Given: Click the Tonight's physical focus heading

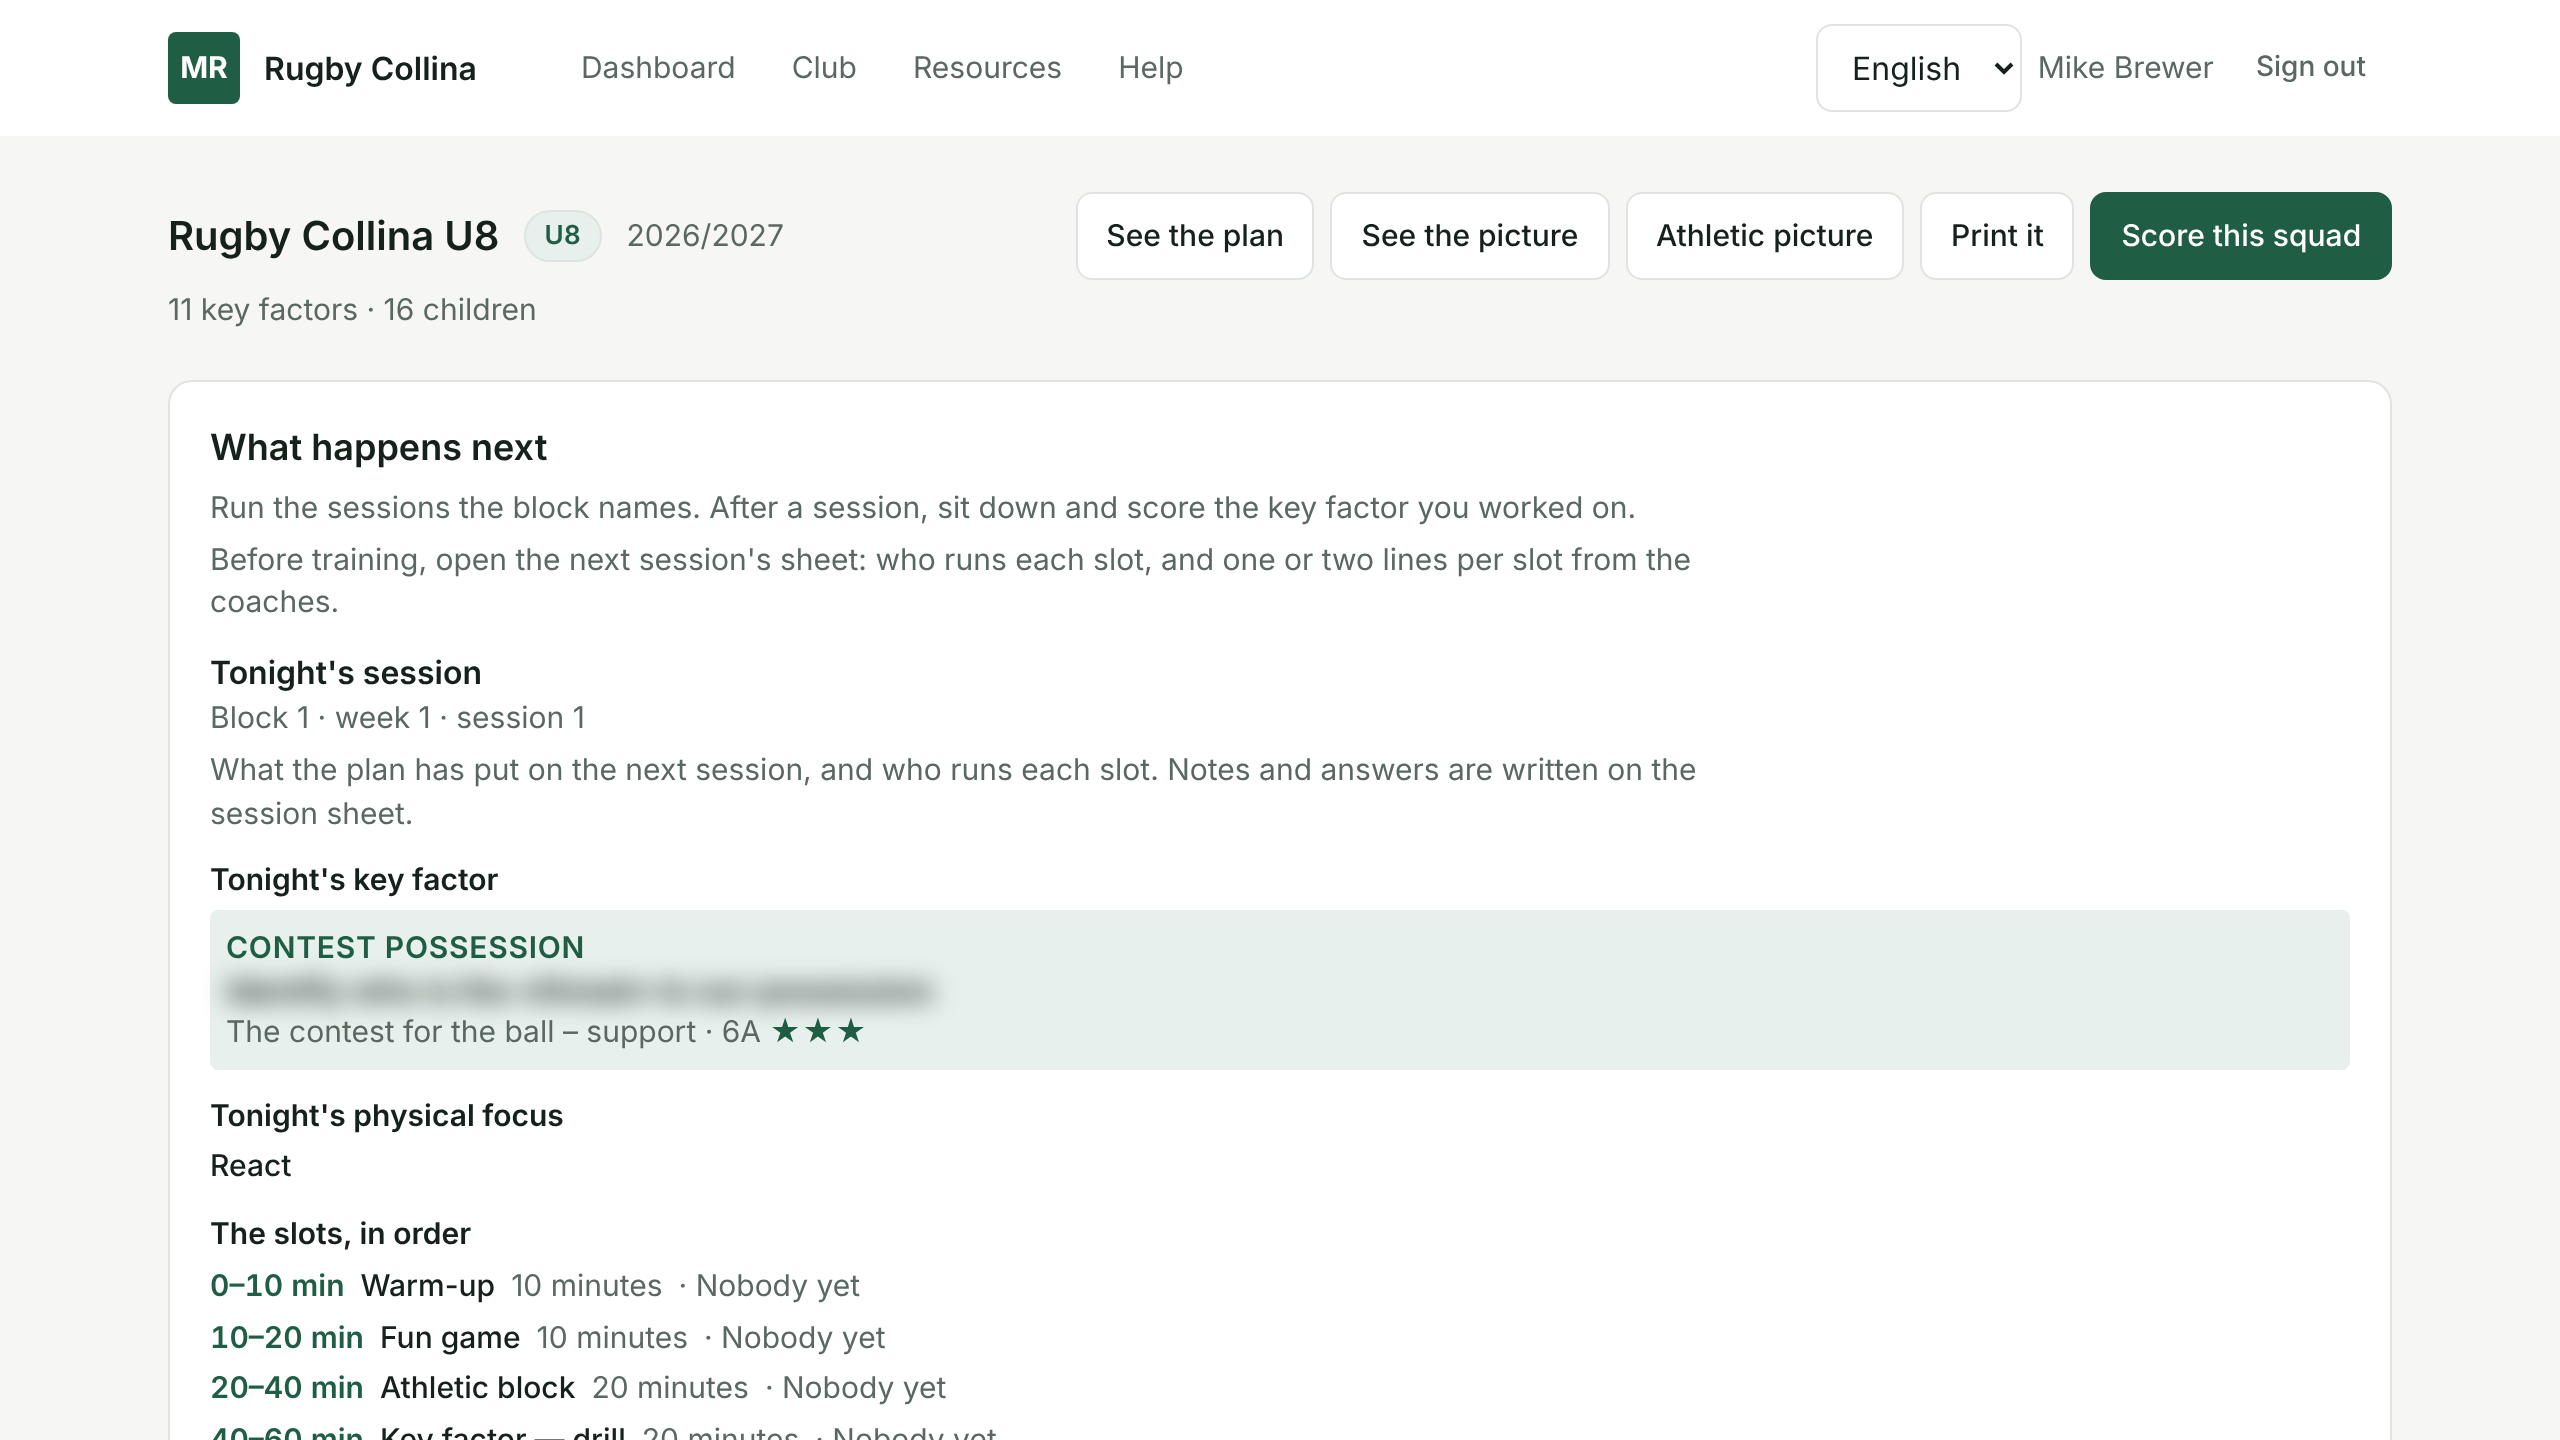Looking at the screenshot, I should point(386,1116).
